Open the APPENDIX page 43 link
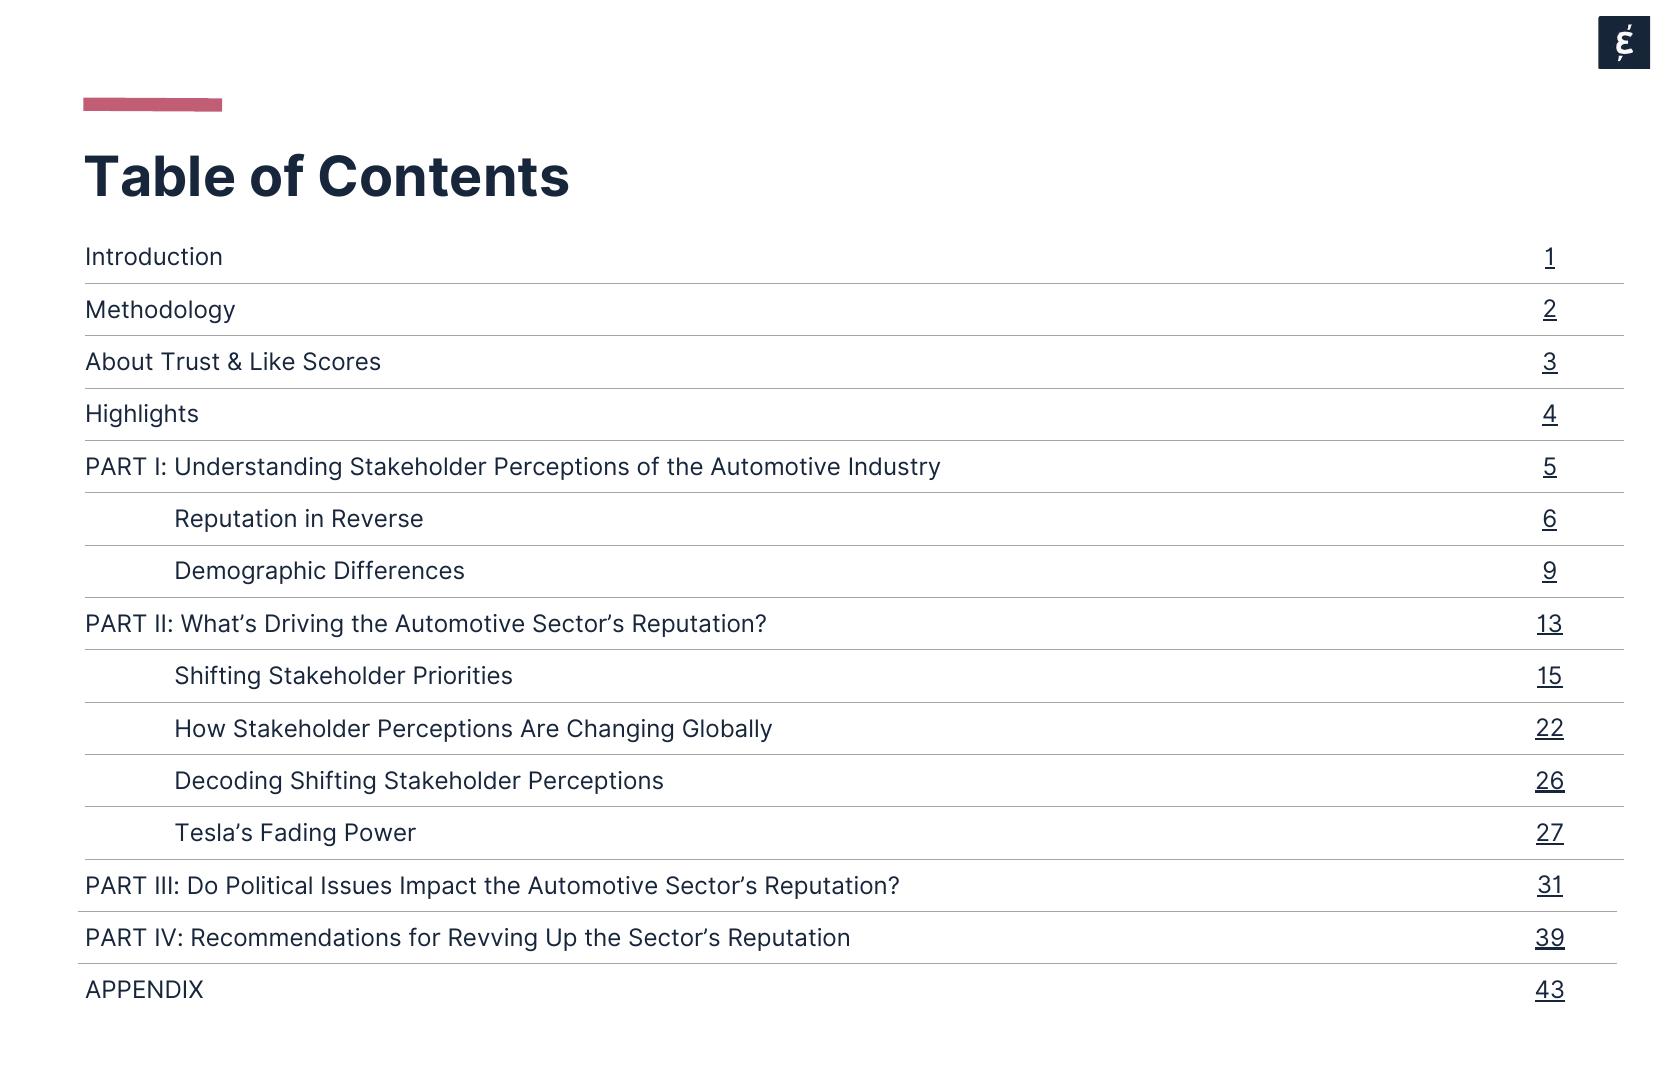This screenshot has width=1667, height=1084. click(1549, 990)
